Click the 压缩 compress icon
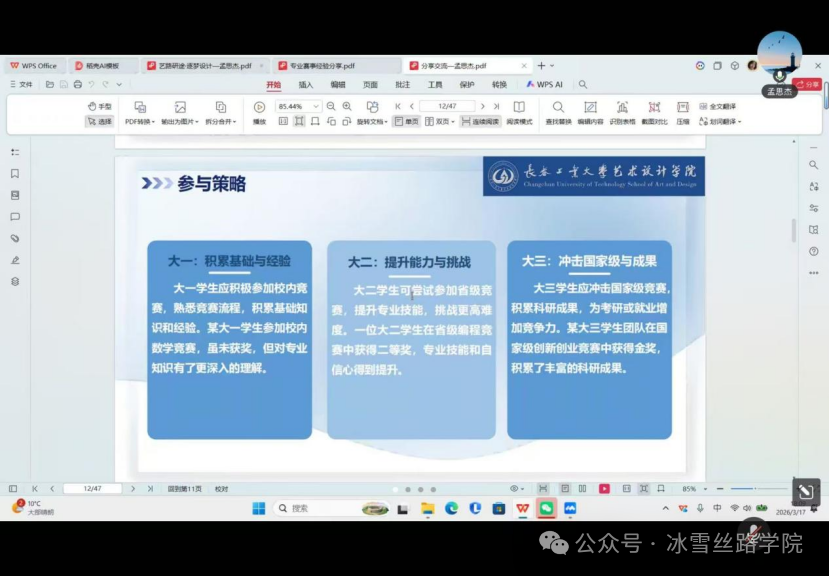829x576 pixels. [x=683, y=113]
